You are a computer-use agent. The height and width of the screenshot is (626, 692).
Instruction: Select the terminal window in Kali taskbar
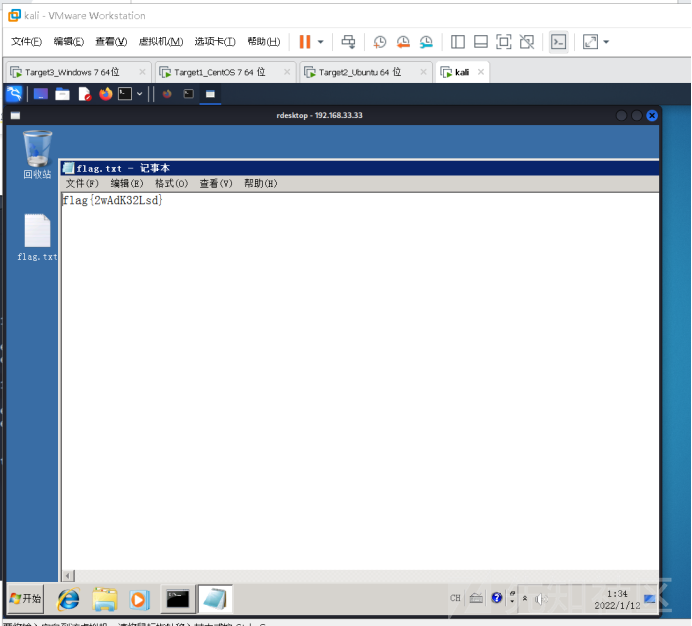(188, 94)
